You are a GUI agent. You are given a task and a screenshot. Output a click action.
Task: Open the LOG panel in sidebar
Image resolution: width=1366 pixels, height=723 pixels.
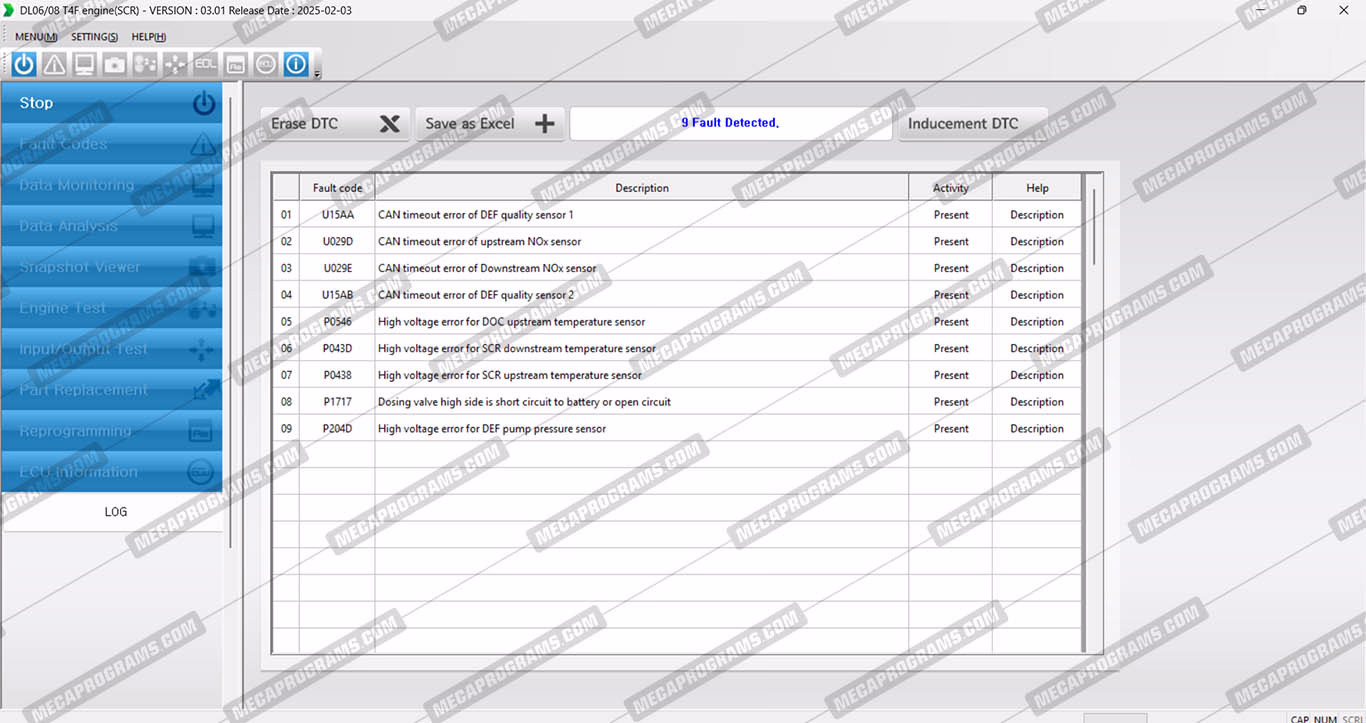coord(115,512)
